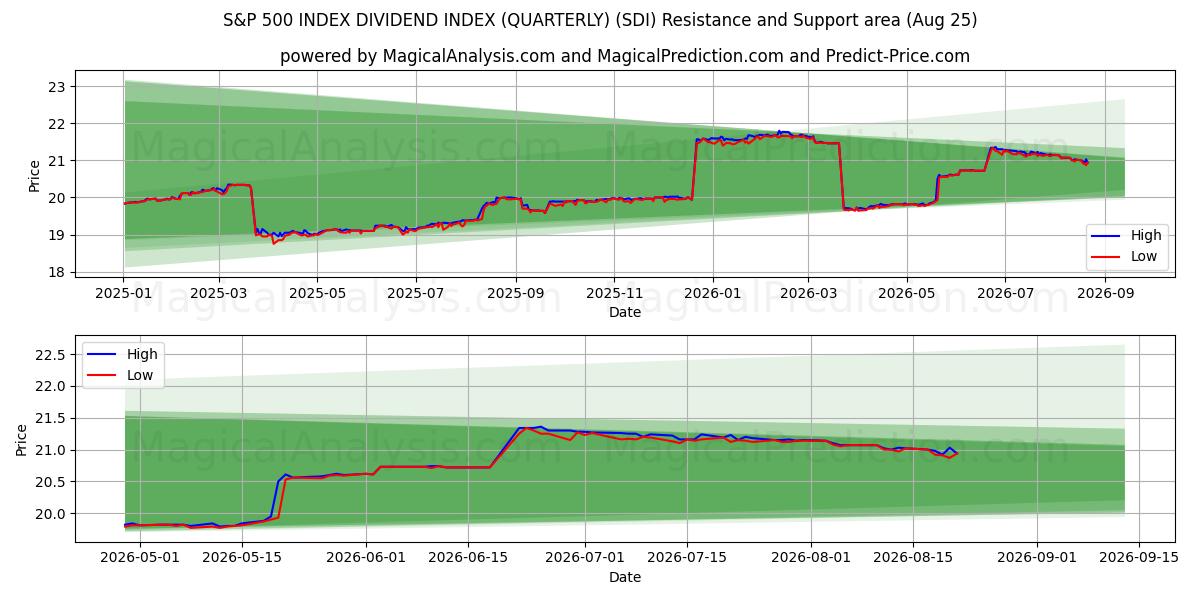Click the '22' price tick on upper y-axis
This screenshot has height=600, width=1200.
point(59,124)
